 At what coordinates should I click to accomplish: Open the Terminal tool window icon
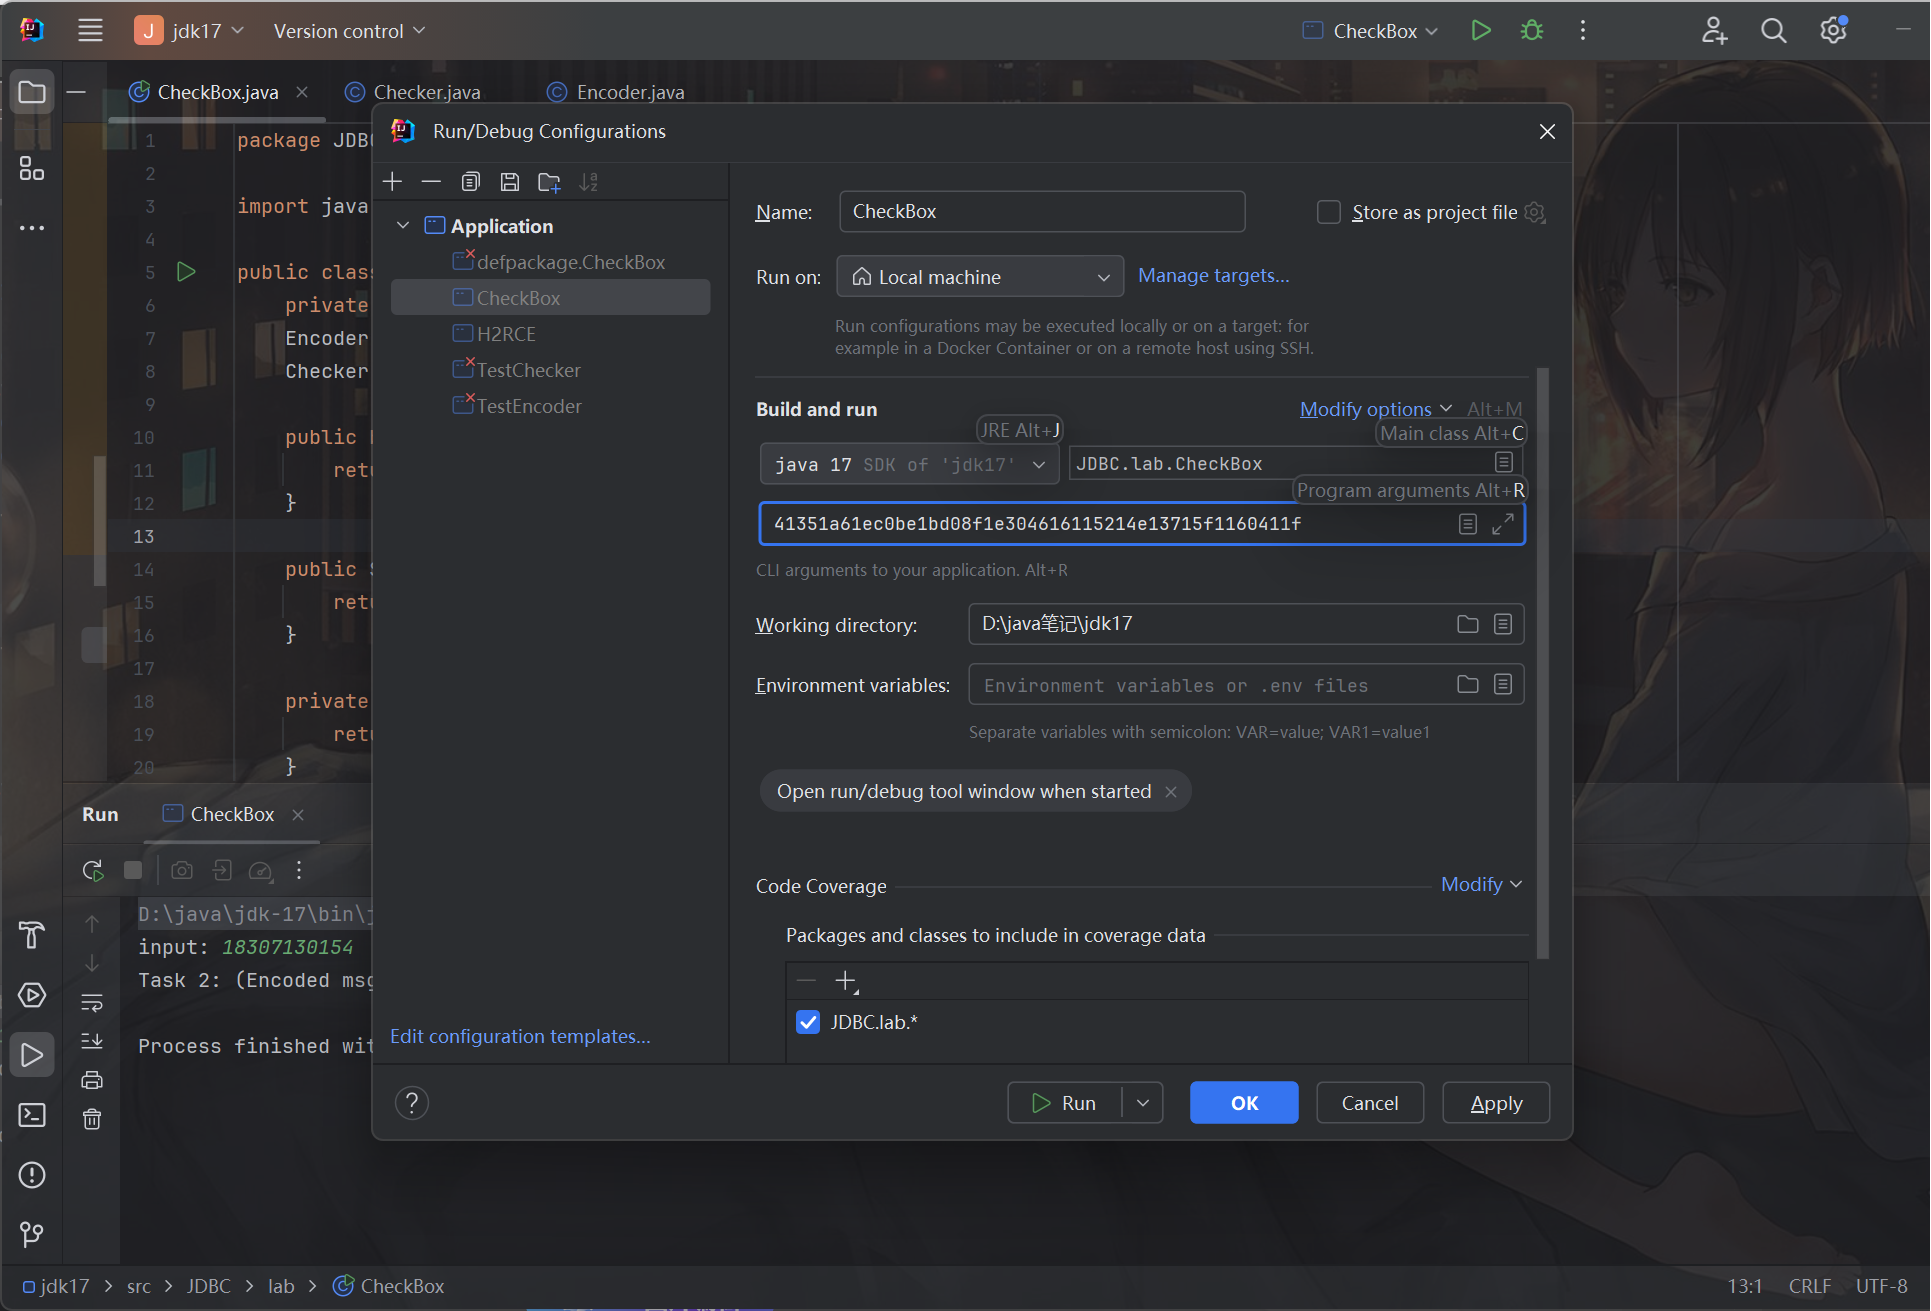[32, 1115]
